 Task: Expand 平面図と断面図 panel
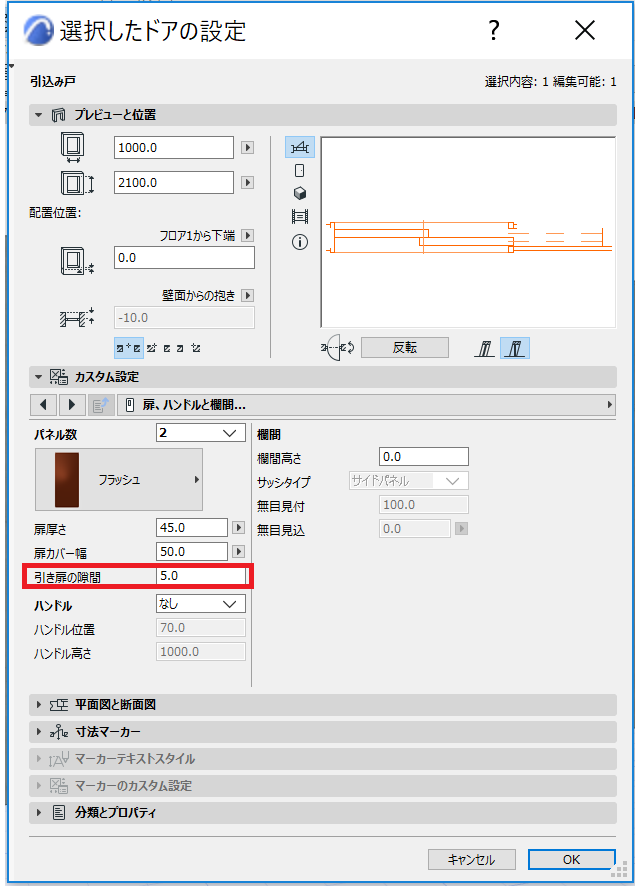[39, 705]
